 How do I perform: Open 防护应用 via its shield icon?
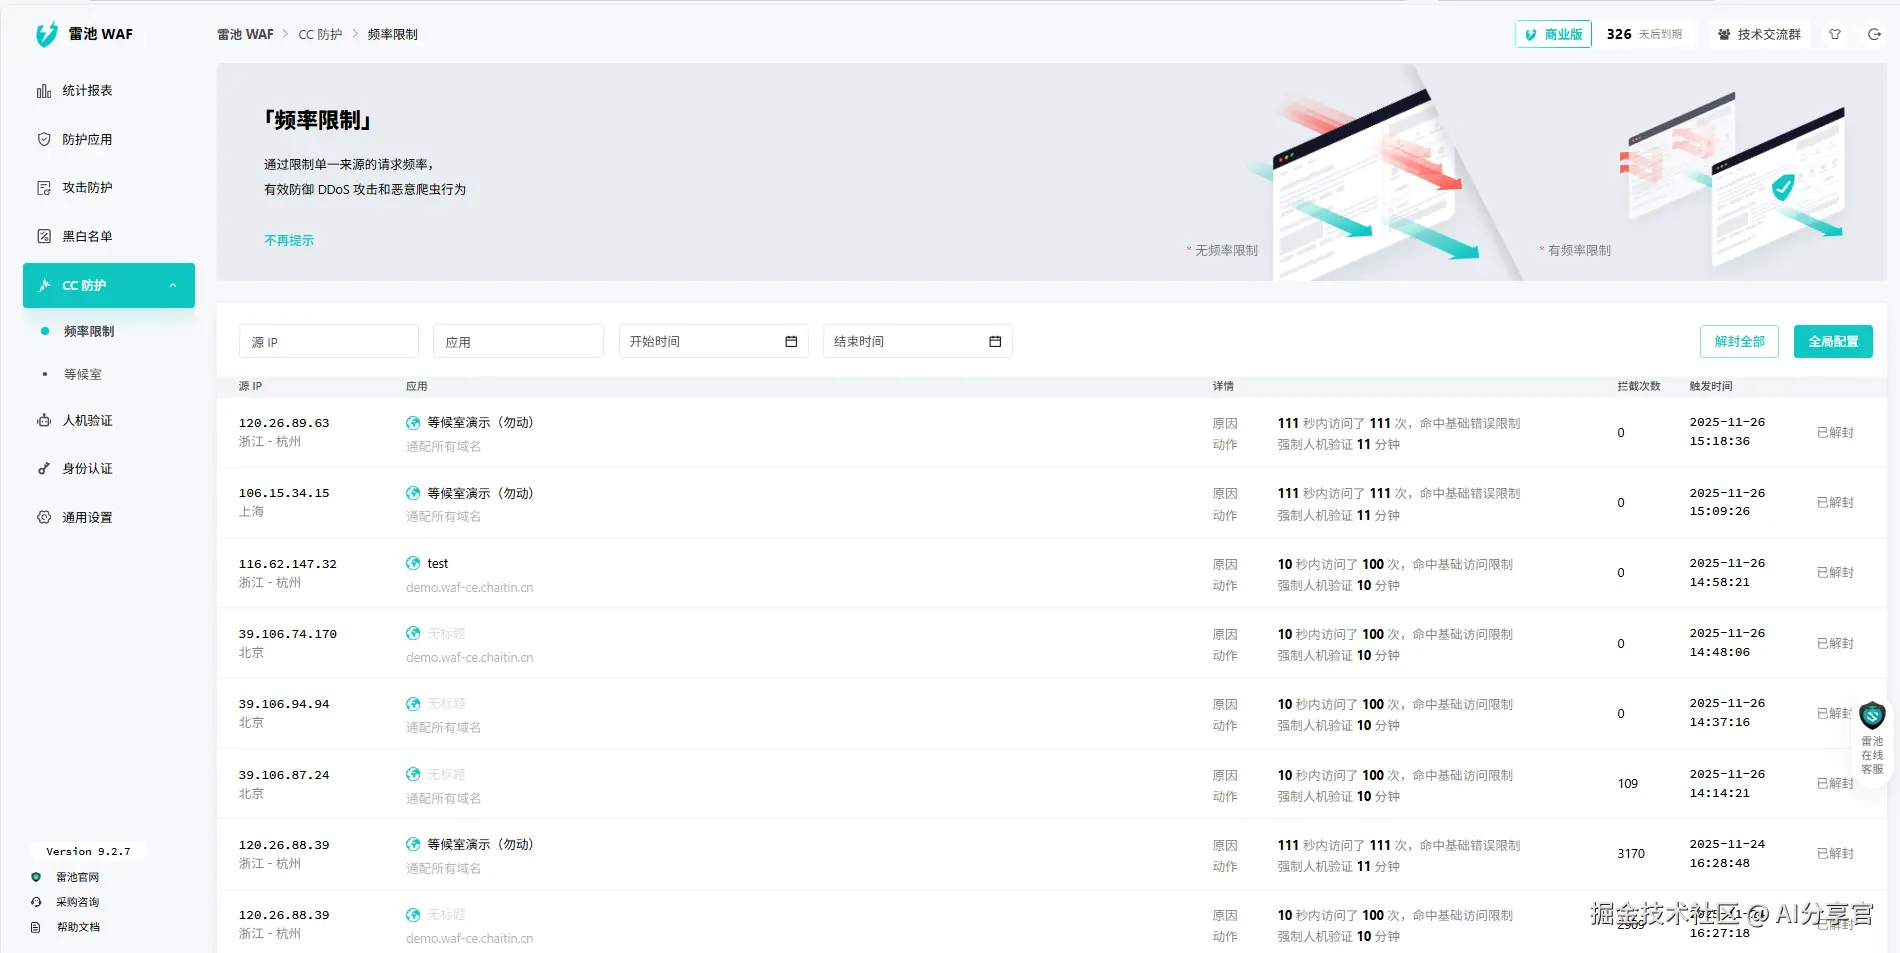pos(44,140)
